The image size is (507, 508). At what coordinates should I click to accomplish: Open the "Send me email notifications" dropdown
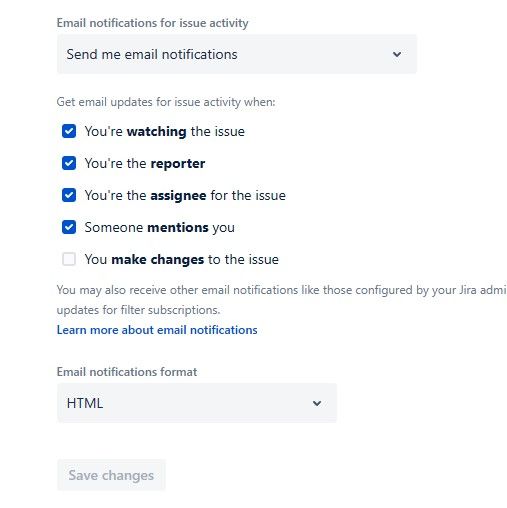point(237,54)
